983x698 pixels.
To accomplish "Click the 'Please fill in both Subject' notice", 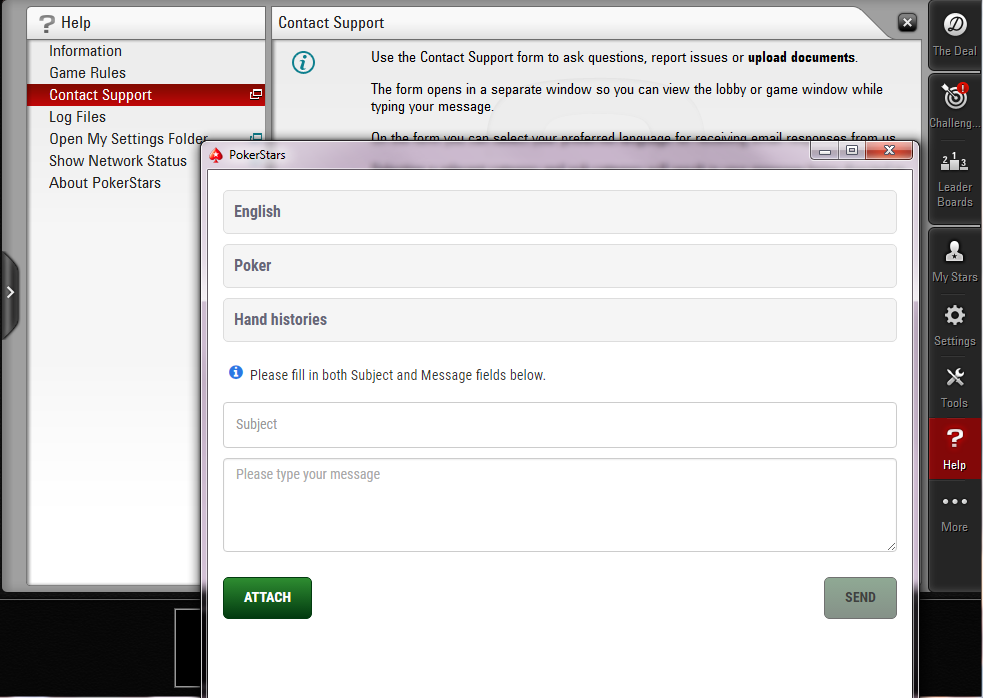I will click(397, 375).
